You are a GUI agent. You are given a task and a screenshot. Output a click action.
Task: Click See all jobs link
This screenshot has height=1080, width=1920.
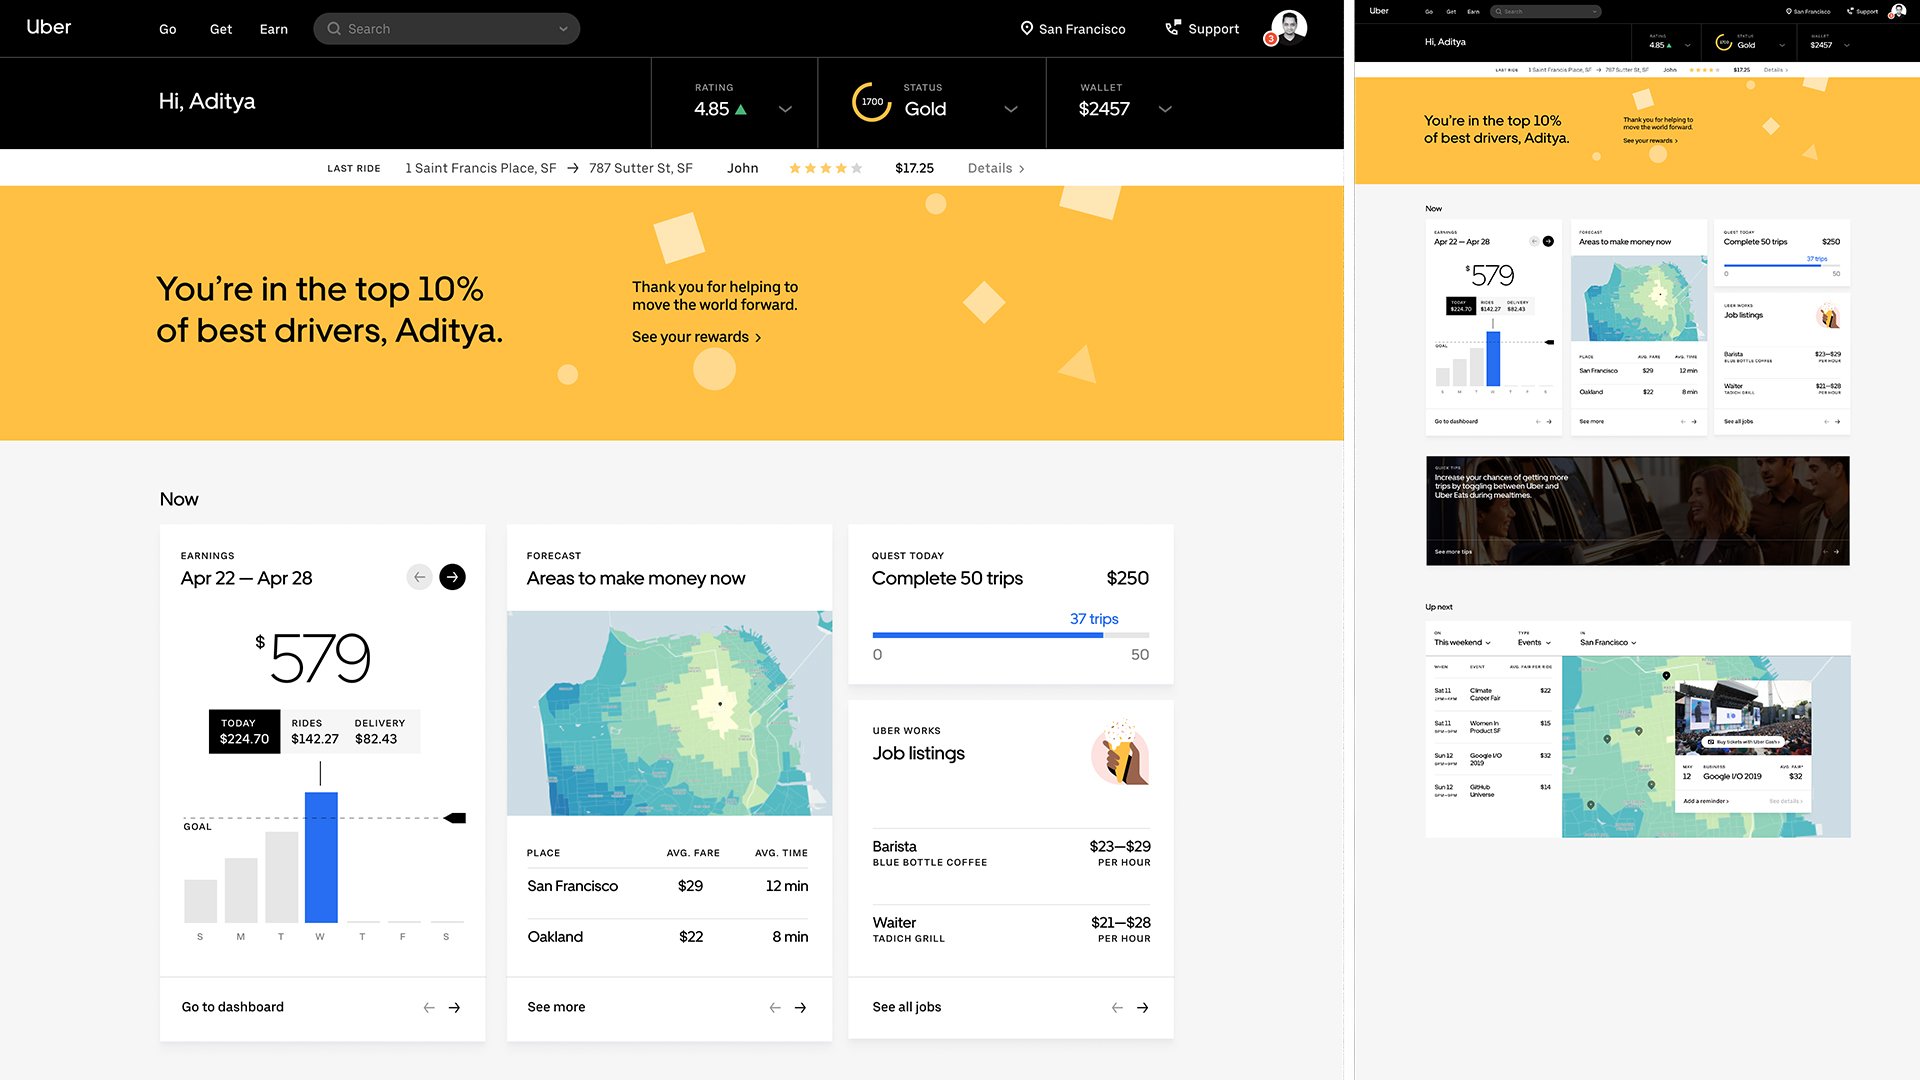[906, 1007]
